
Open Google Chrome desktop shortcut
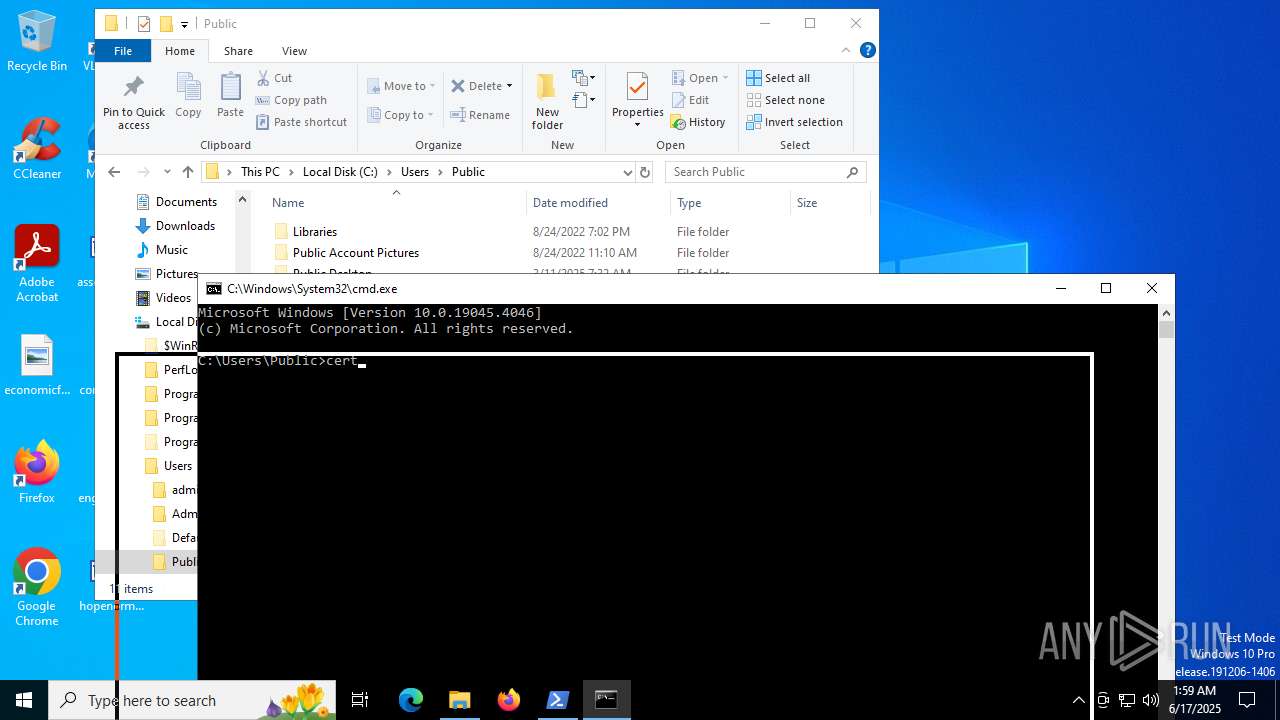click(37, 588)
